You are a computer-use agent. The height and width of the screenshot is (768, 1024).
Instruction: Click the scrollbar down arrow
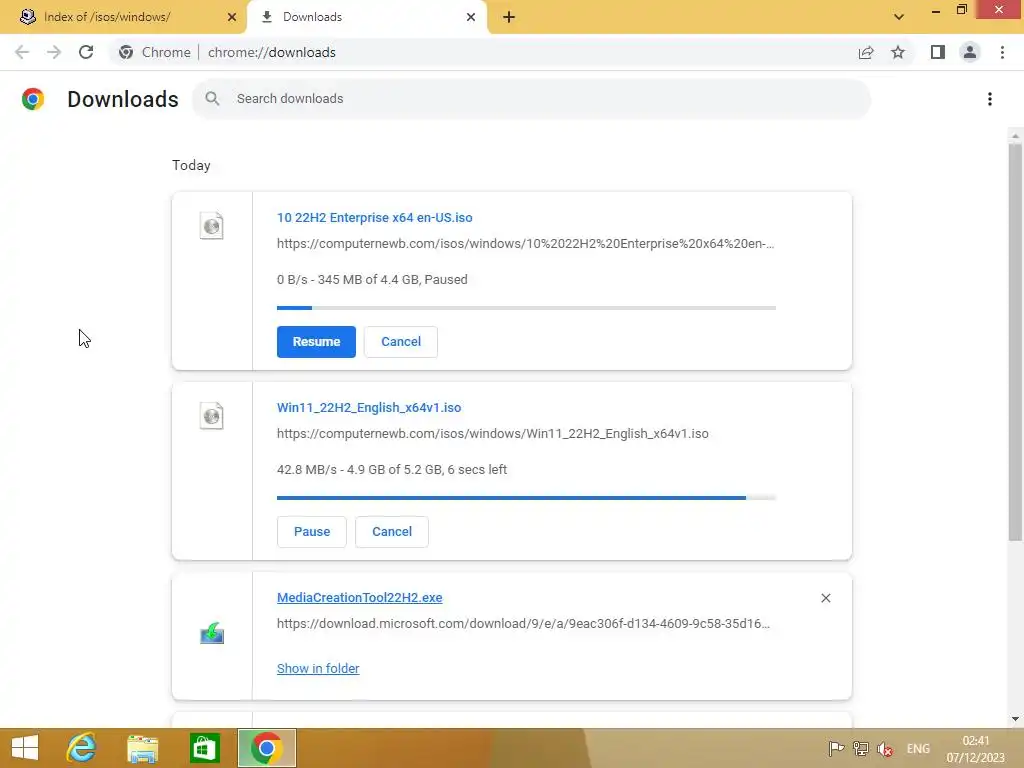1015,719
